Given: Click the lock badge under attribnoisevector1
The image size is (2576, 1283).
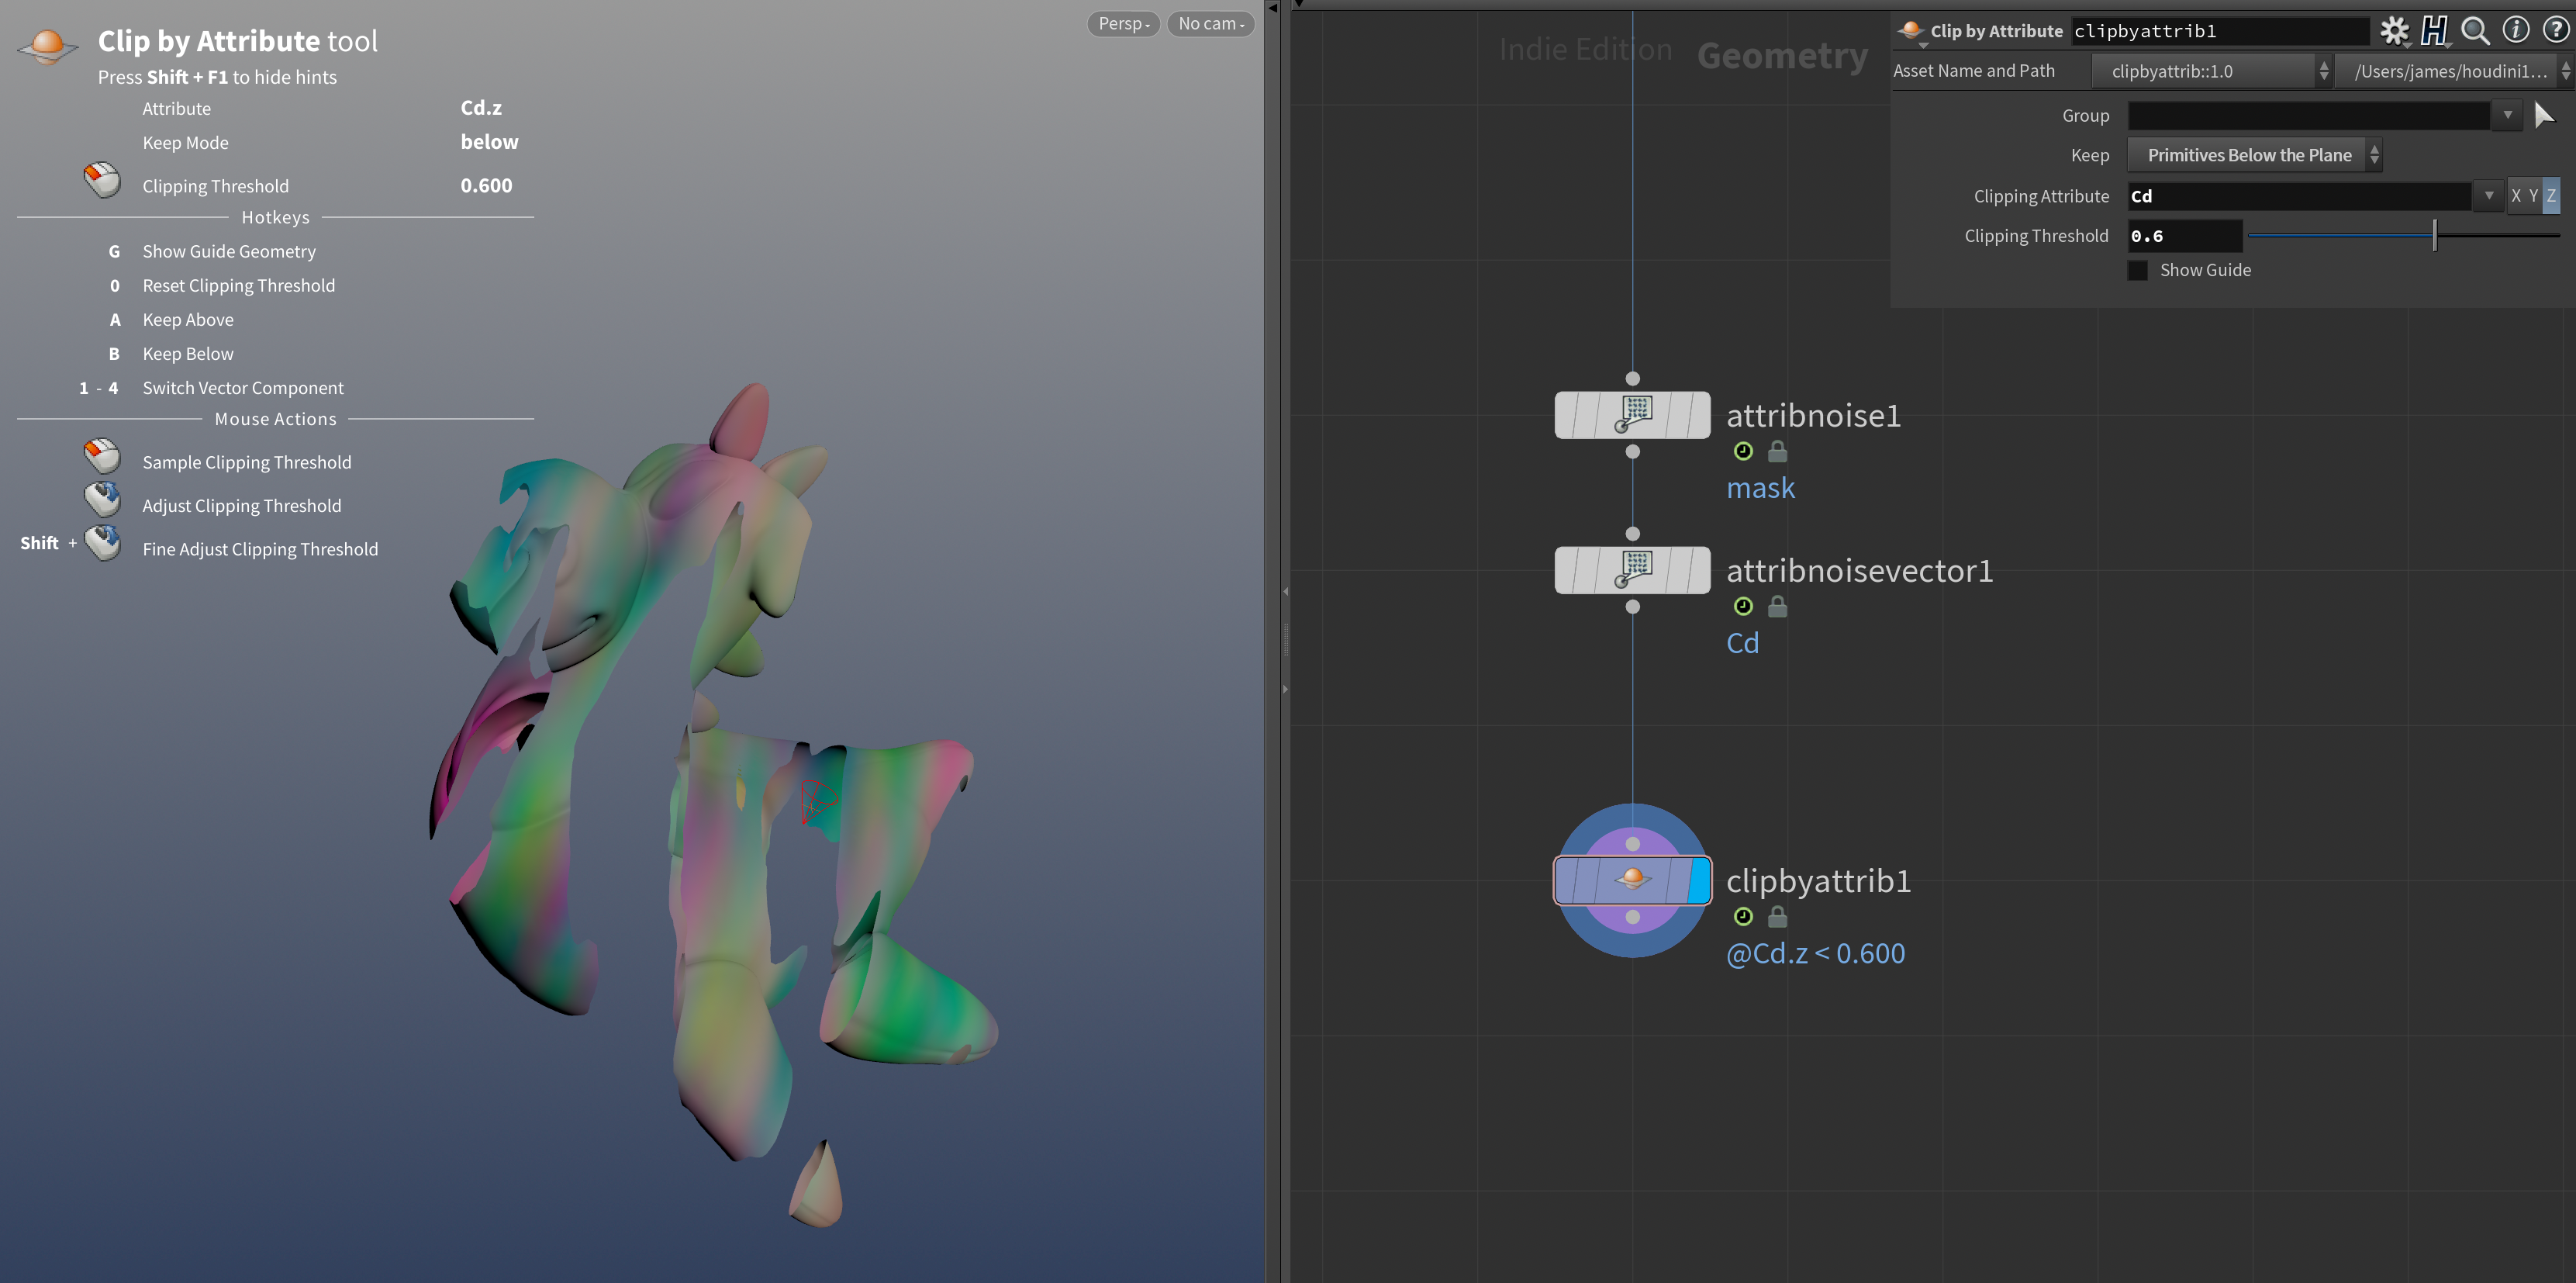Looking at the screenshot, I should click(1777, 606).
